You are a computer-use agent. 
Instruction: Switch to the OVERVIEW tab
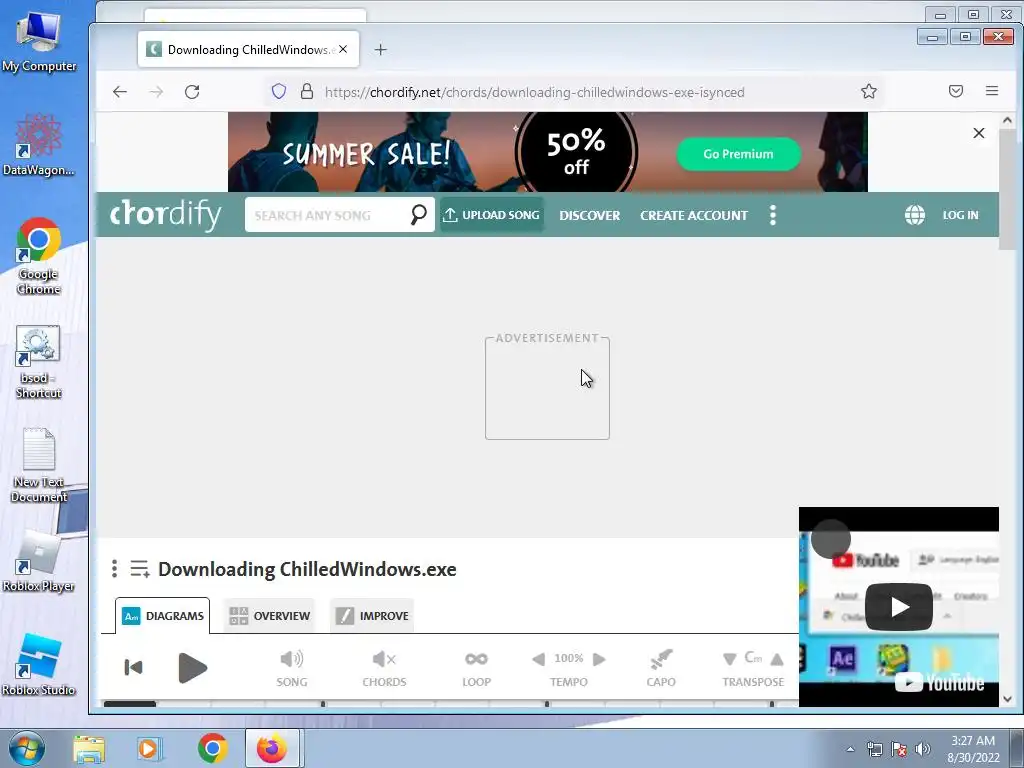[269, 616]
